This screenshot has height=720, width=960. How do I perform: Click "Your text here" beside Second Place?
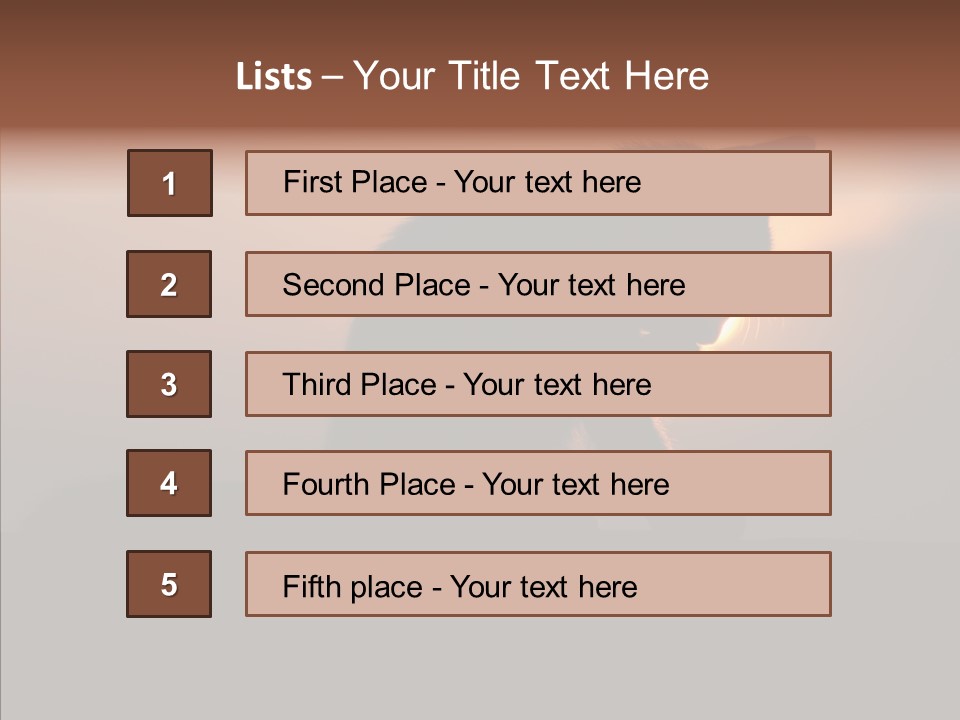pos(591,285)
